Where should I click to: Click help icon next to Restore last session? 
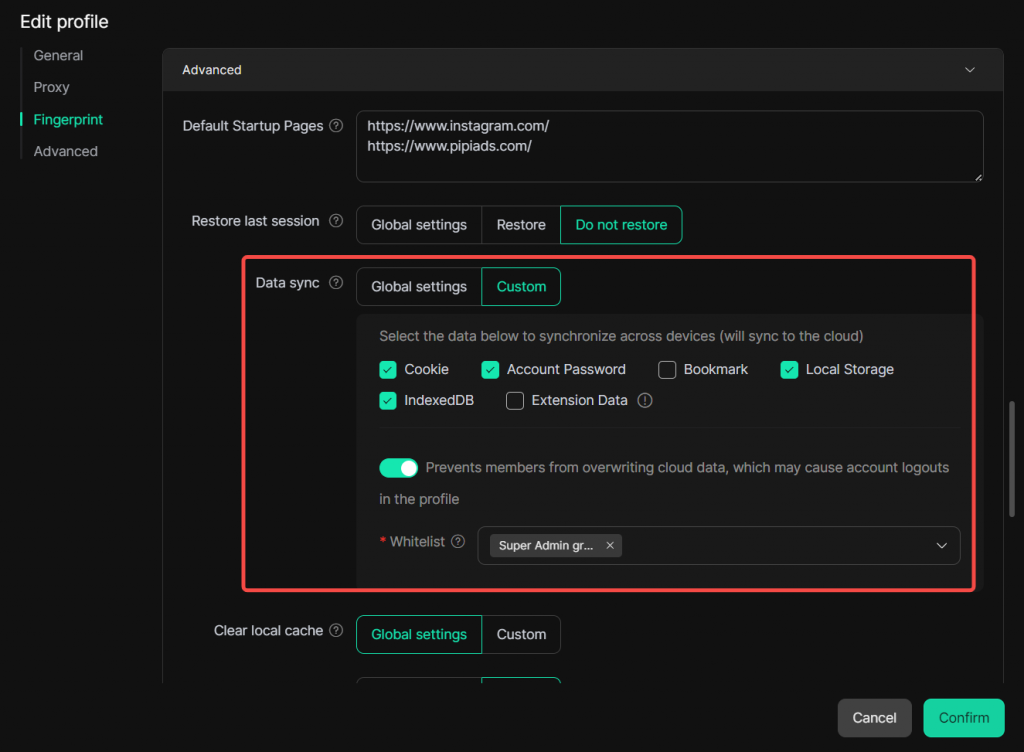click(336, 221)
